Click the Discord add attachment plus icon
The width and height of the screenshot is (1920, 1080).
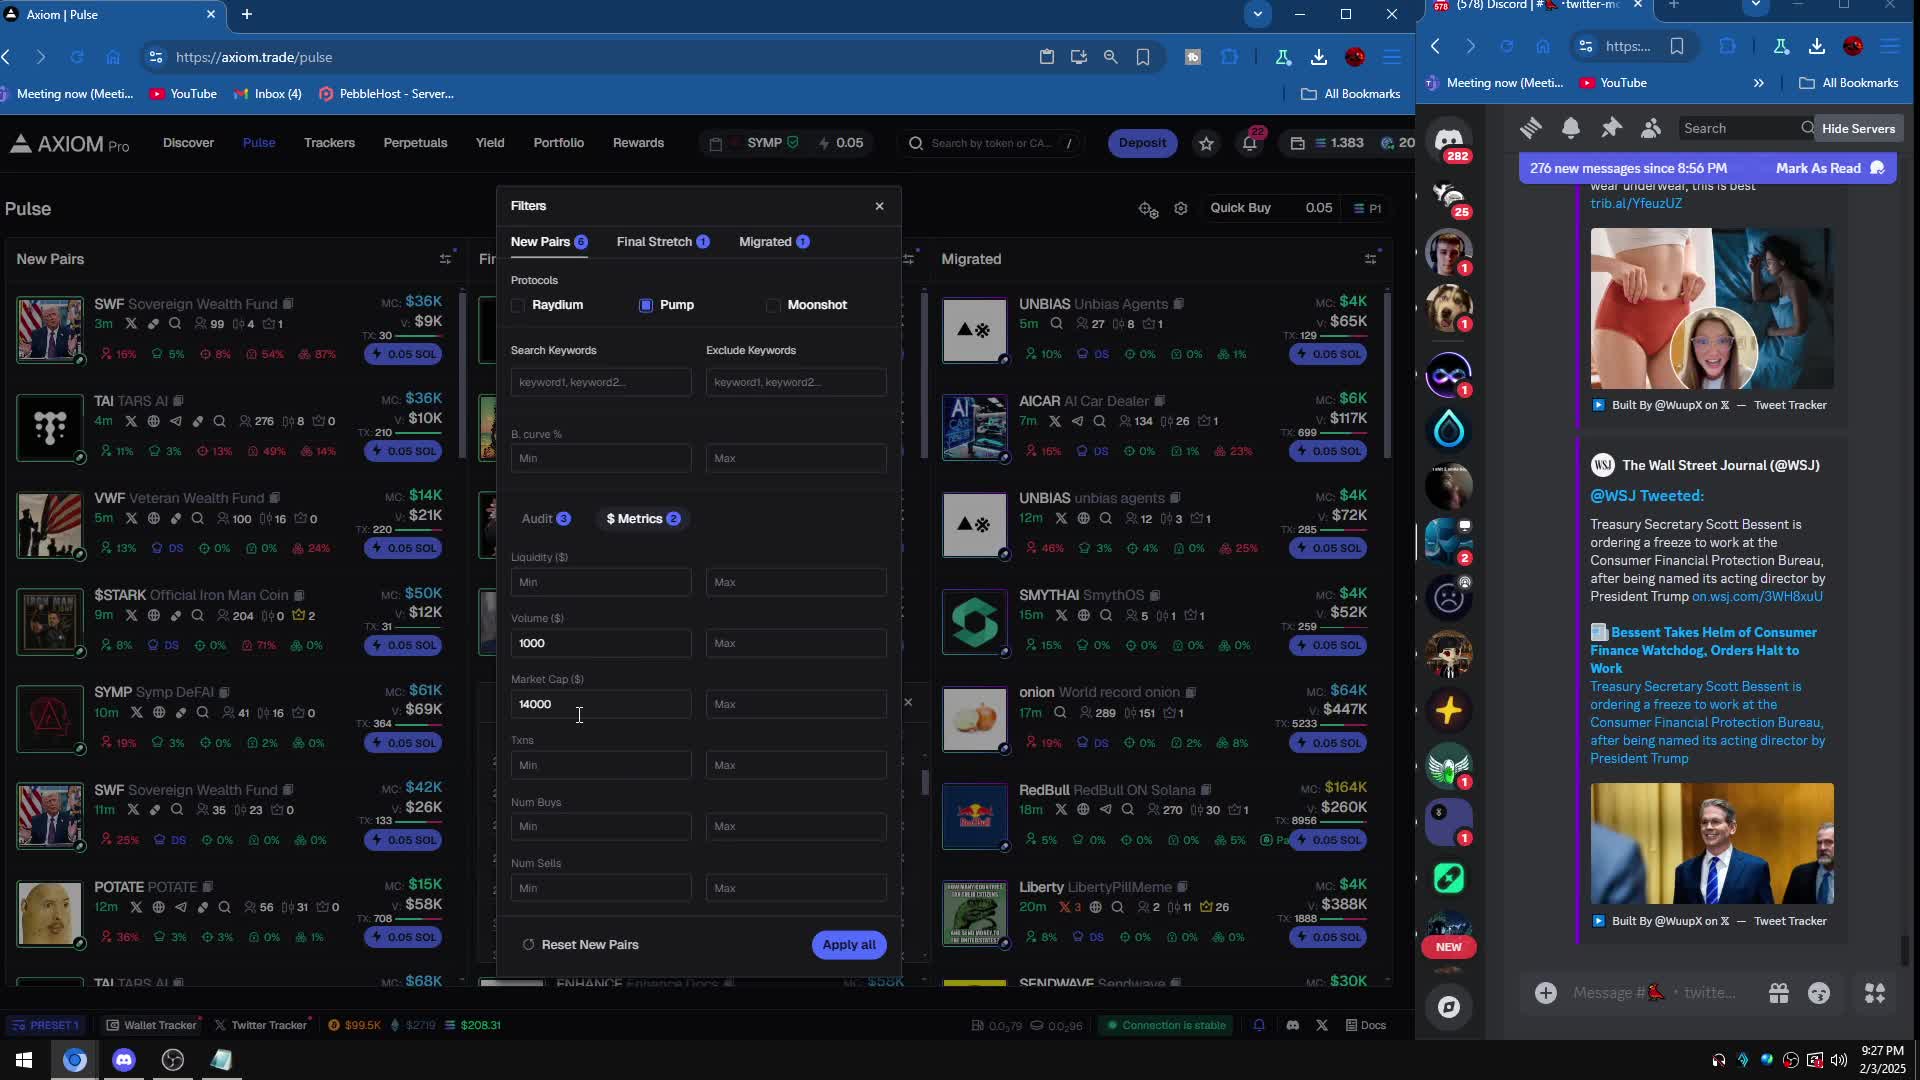coord(1546,993)
